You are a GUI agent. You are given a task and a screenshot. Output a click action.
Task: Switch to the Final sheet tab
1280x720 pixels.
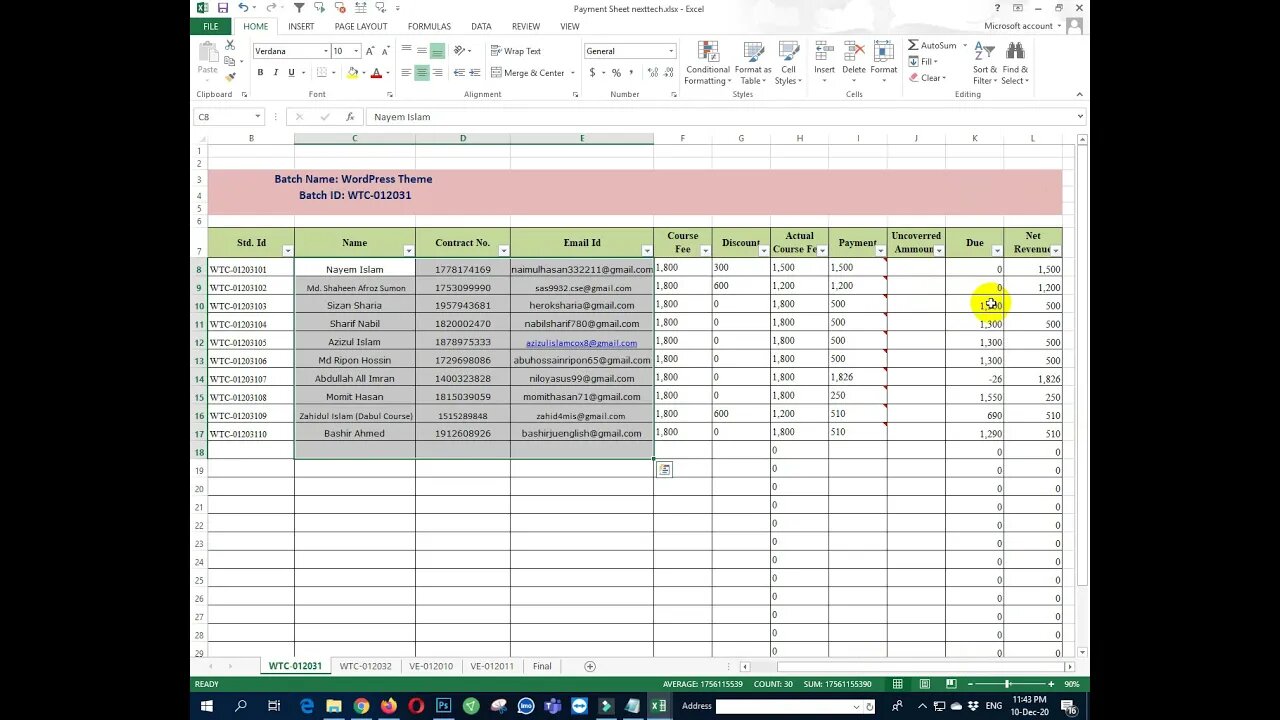542,666
